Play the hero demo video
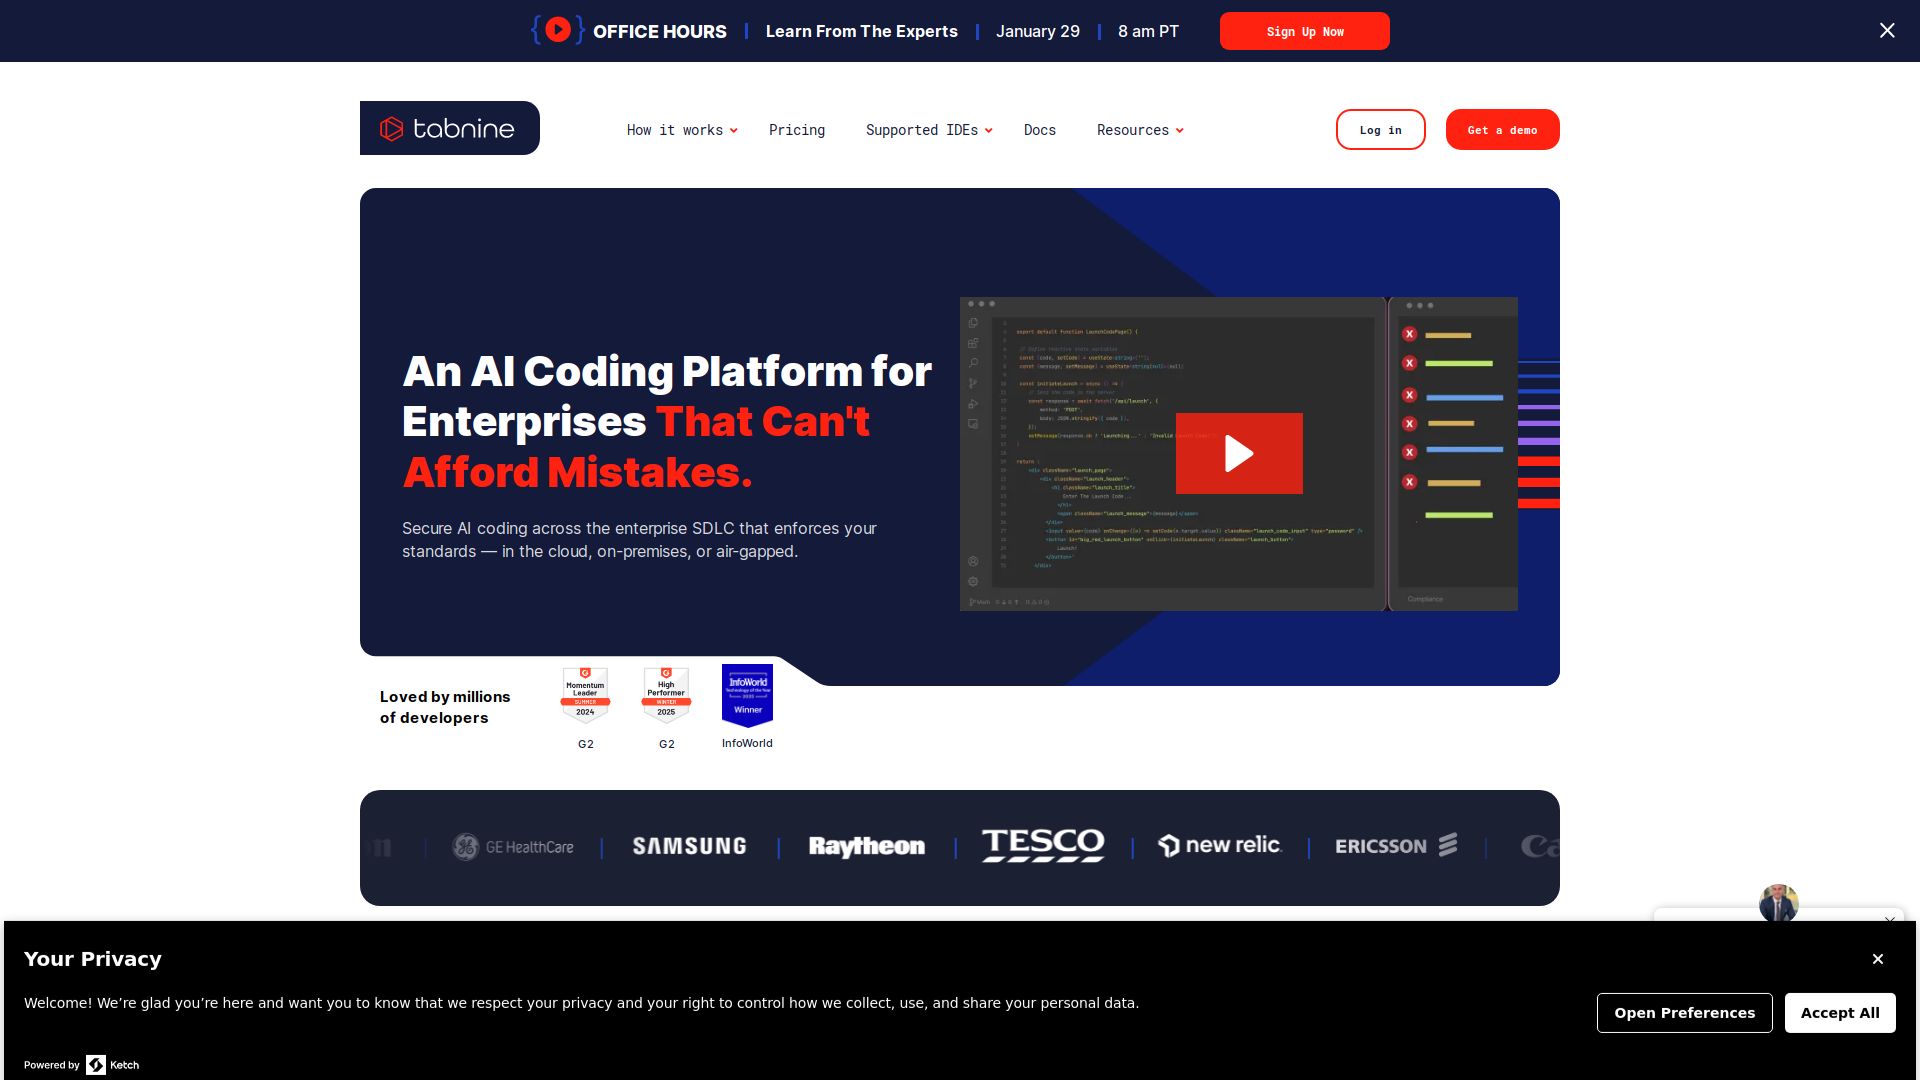The image size is (1920, 1080). pos(1239,453)
